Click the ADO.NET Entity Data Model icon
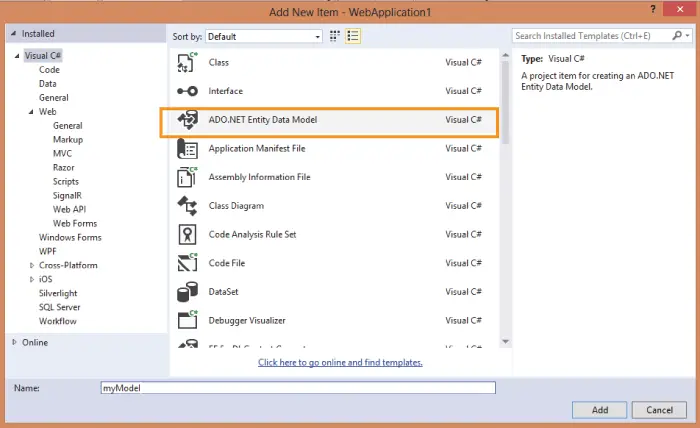Screen dimensions: 700x428 click(x=187, y=120)
